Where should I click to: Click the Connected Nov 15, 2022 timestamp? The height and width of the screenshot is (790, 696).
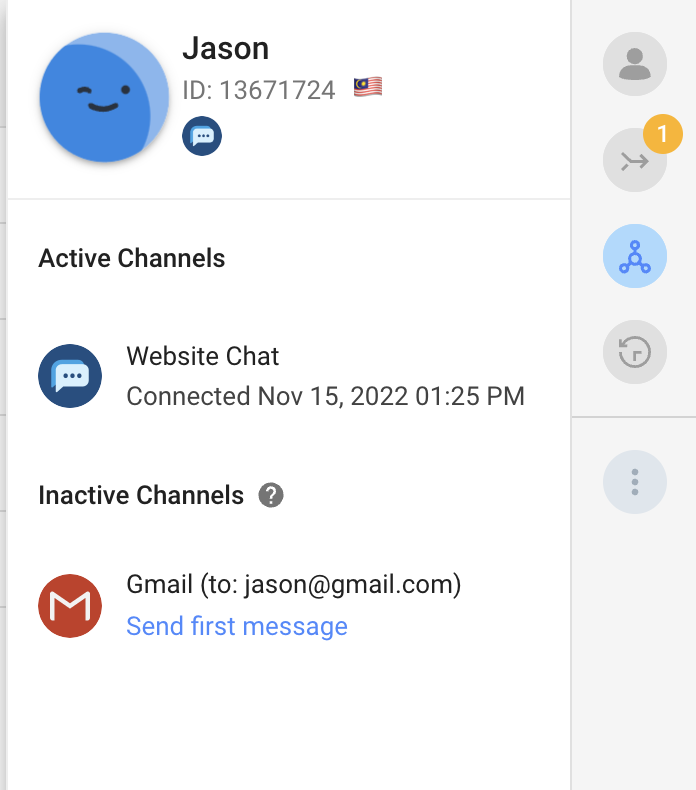(326, 396)
